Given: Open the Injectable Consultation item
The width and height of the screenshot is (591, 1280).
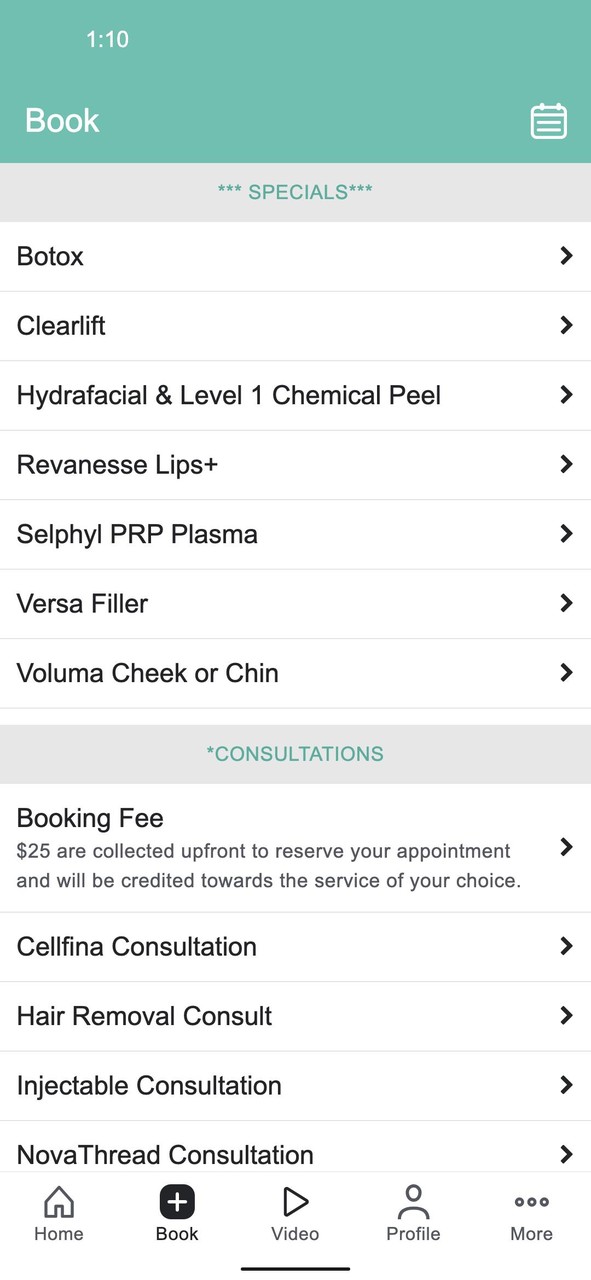Looking at the screenshot, I should click(x=295, y=1085).
